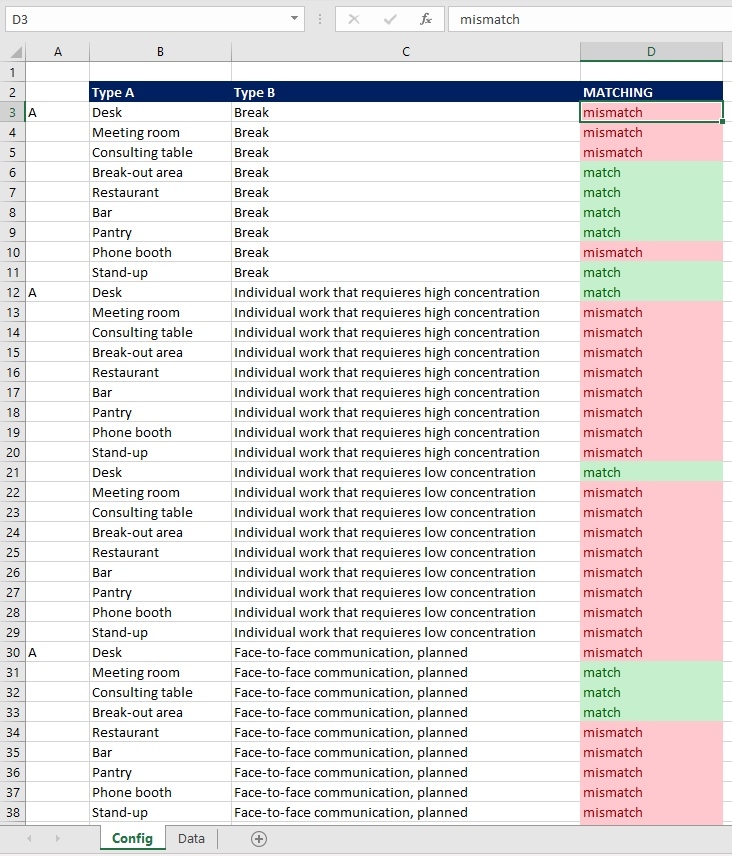Image resolution: width=732 pixels, height=856 pixels.
Task: Click the Enter checkmark icon in formula bar
Action: (x=390, y=20)
